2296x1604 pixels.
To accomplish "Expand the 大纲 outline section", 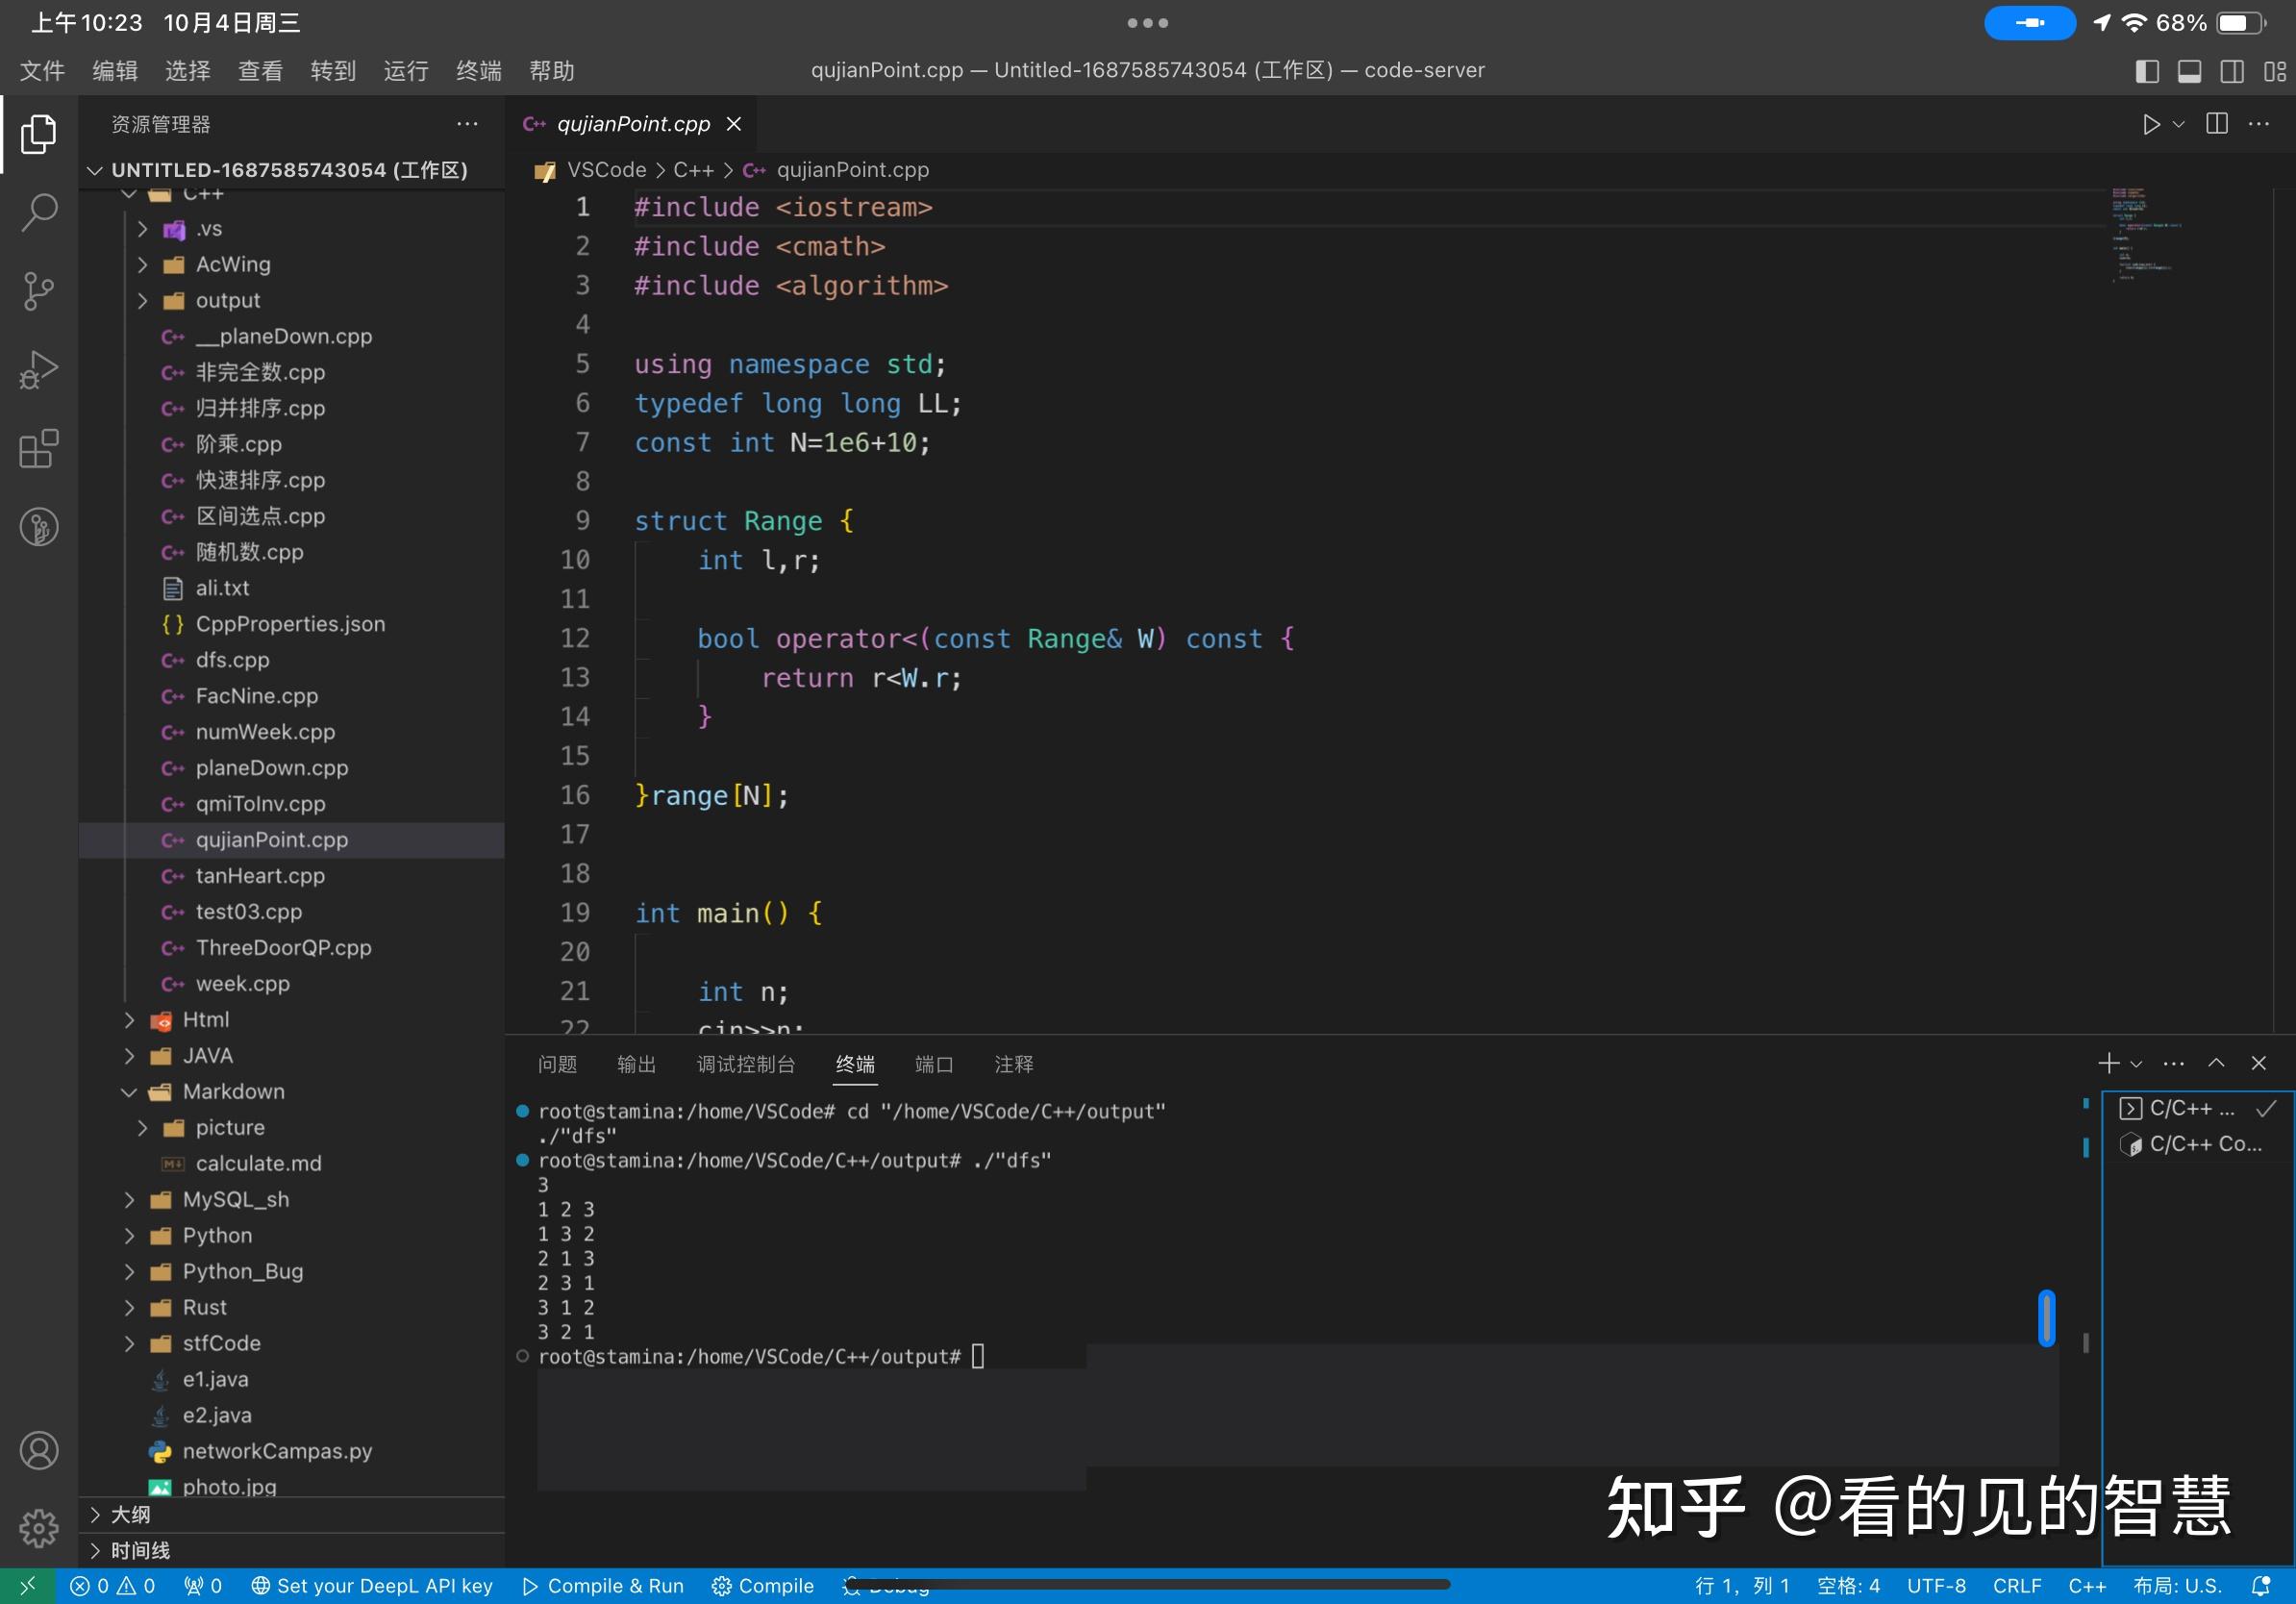I will click(130, 1514).
